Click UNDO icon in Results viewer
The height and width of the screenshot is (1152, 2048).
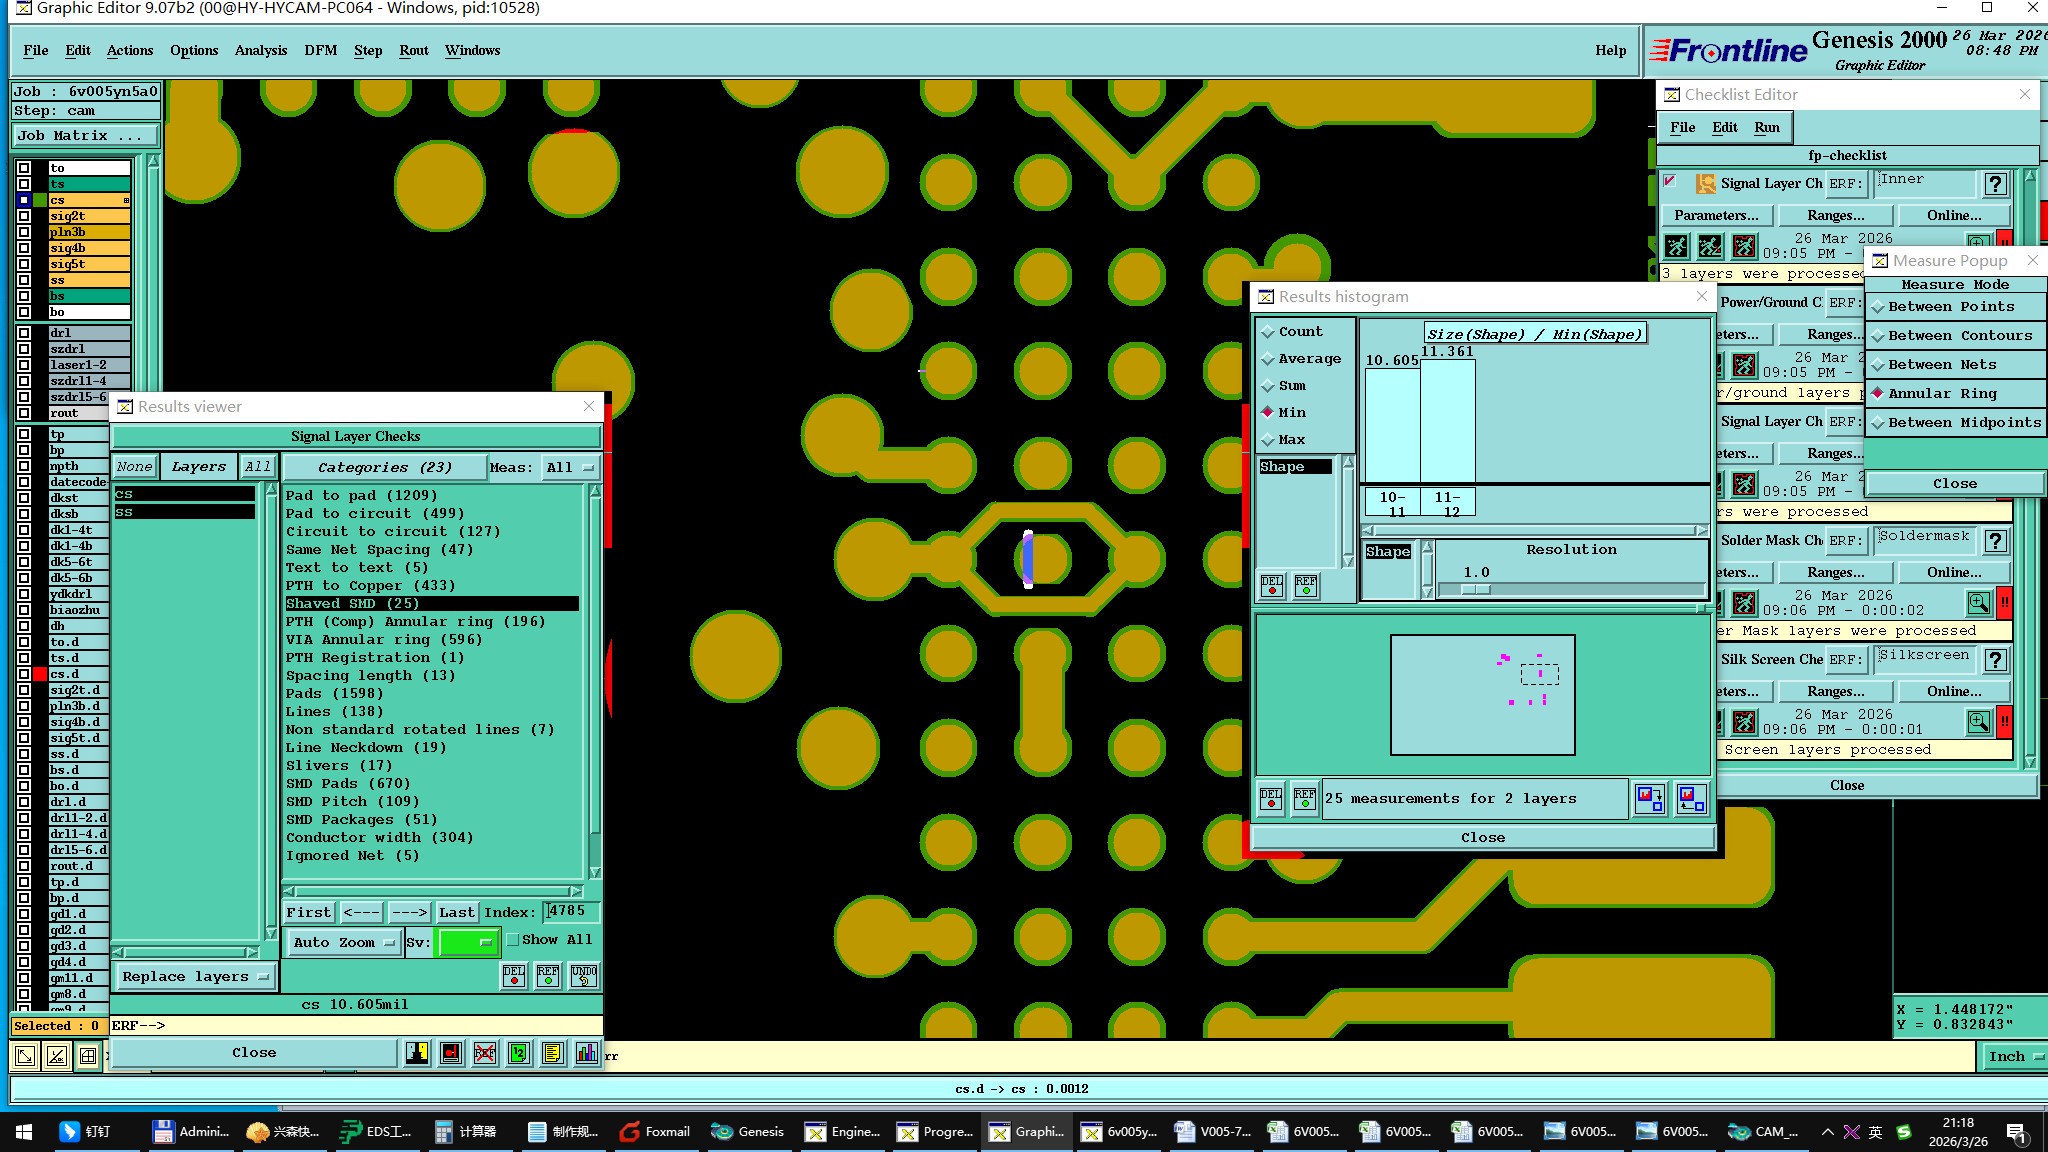pos(584,976)
